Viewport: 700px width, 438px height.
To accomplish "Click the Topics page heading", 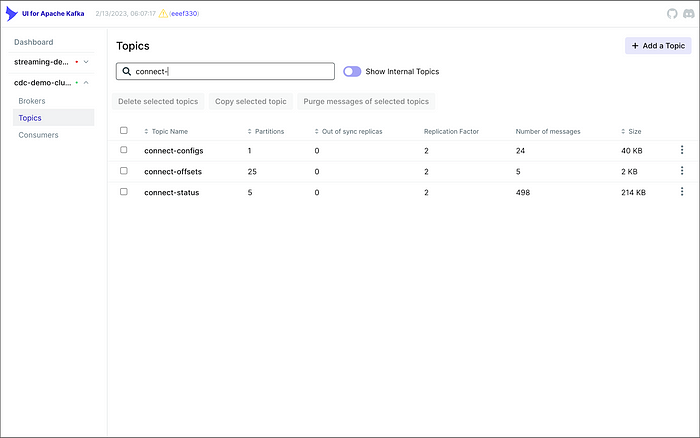I will click(133, 46).
